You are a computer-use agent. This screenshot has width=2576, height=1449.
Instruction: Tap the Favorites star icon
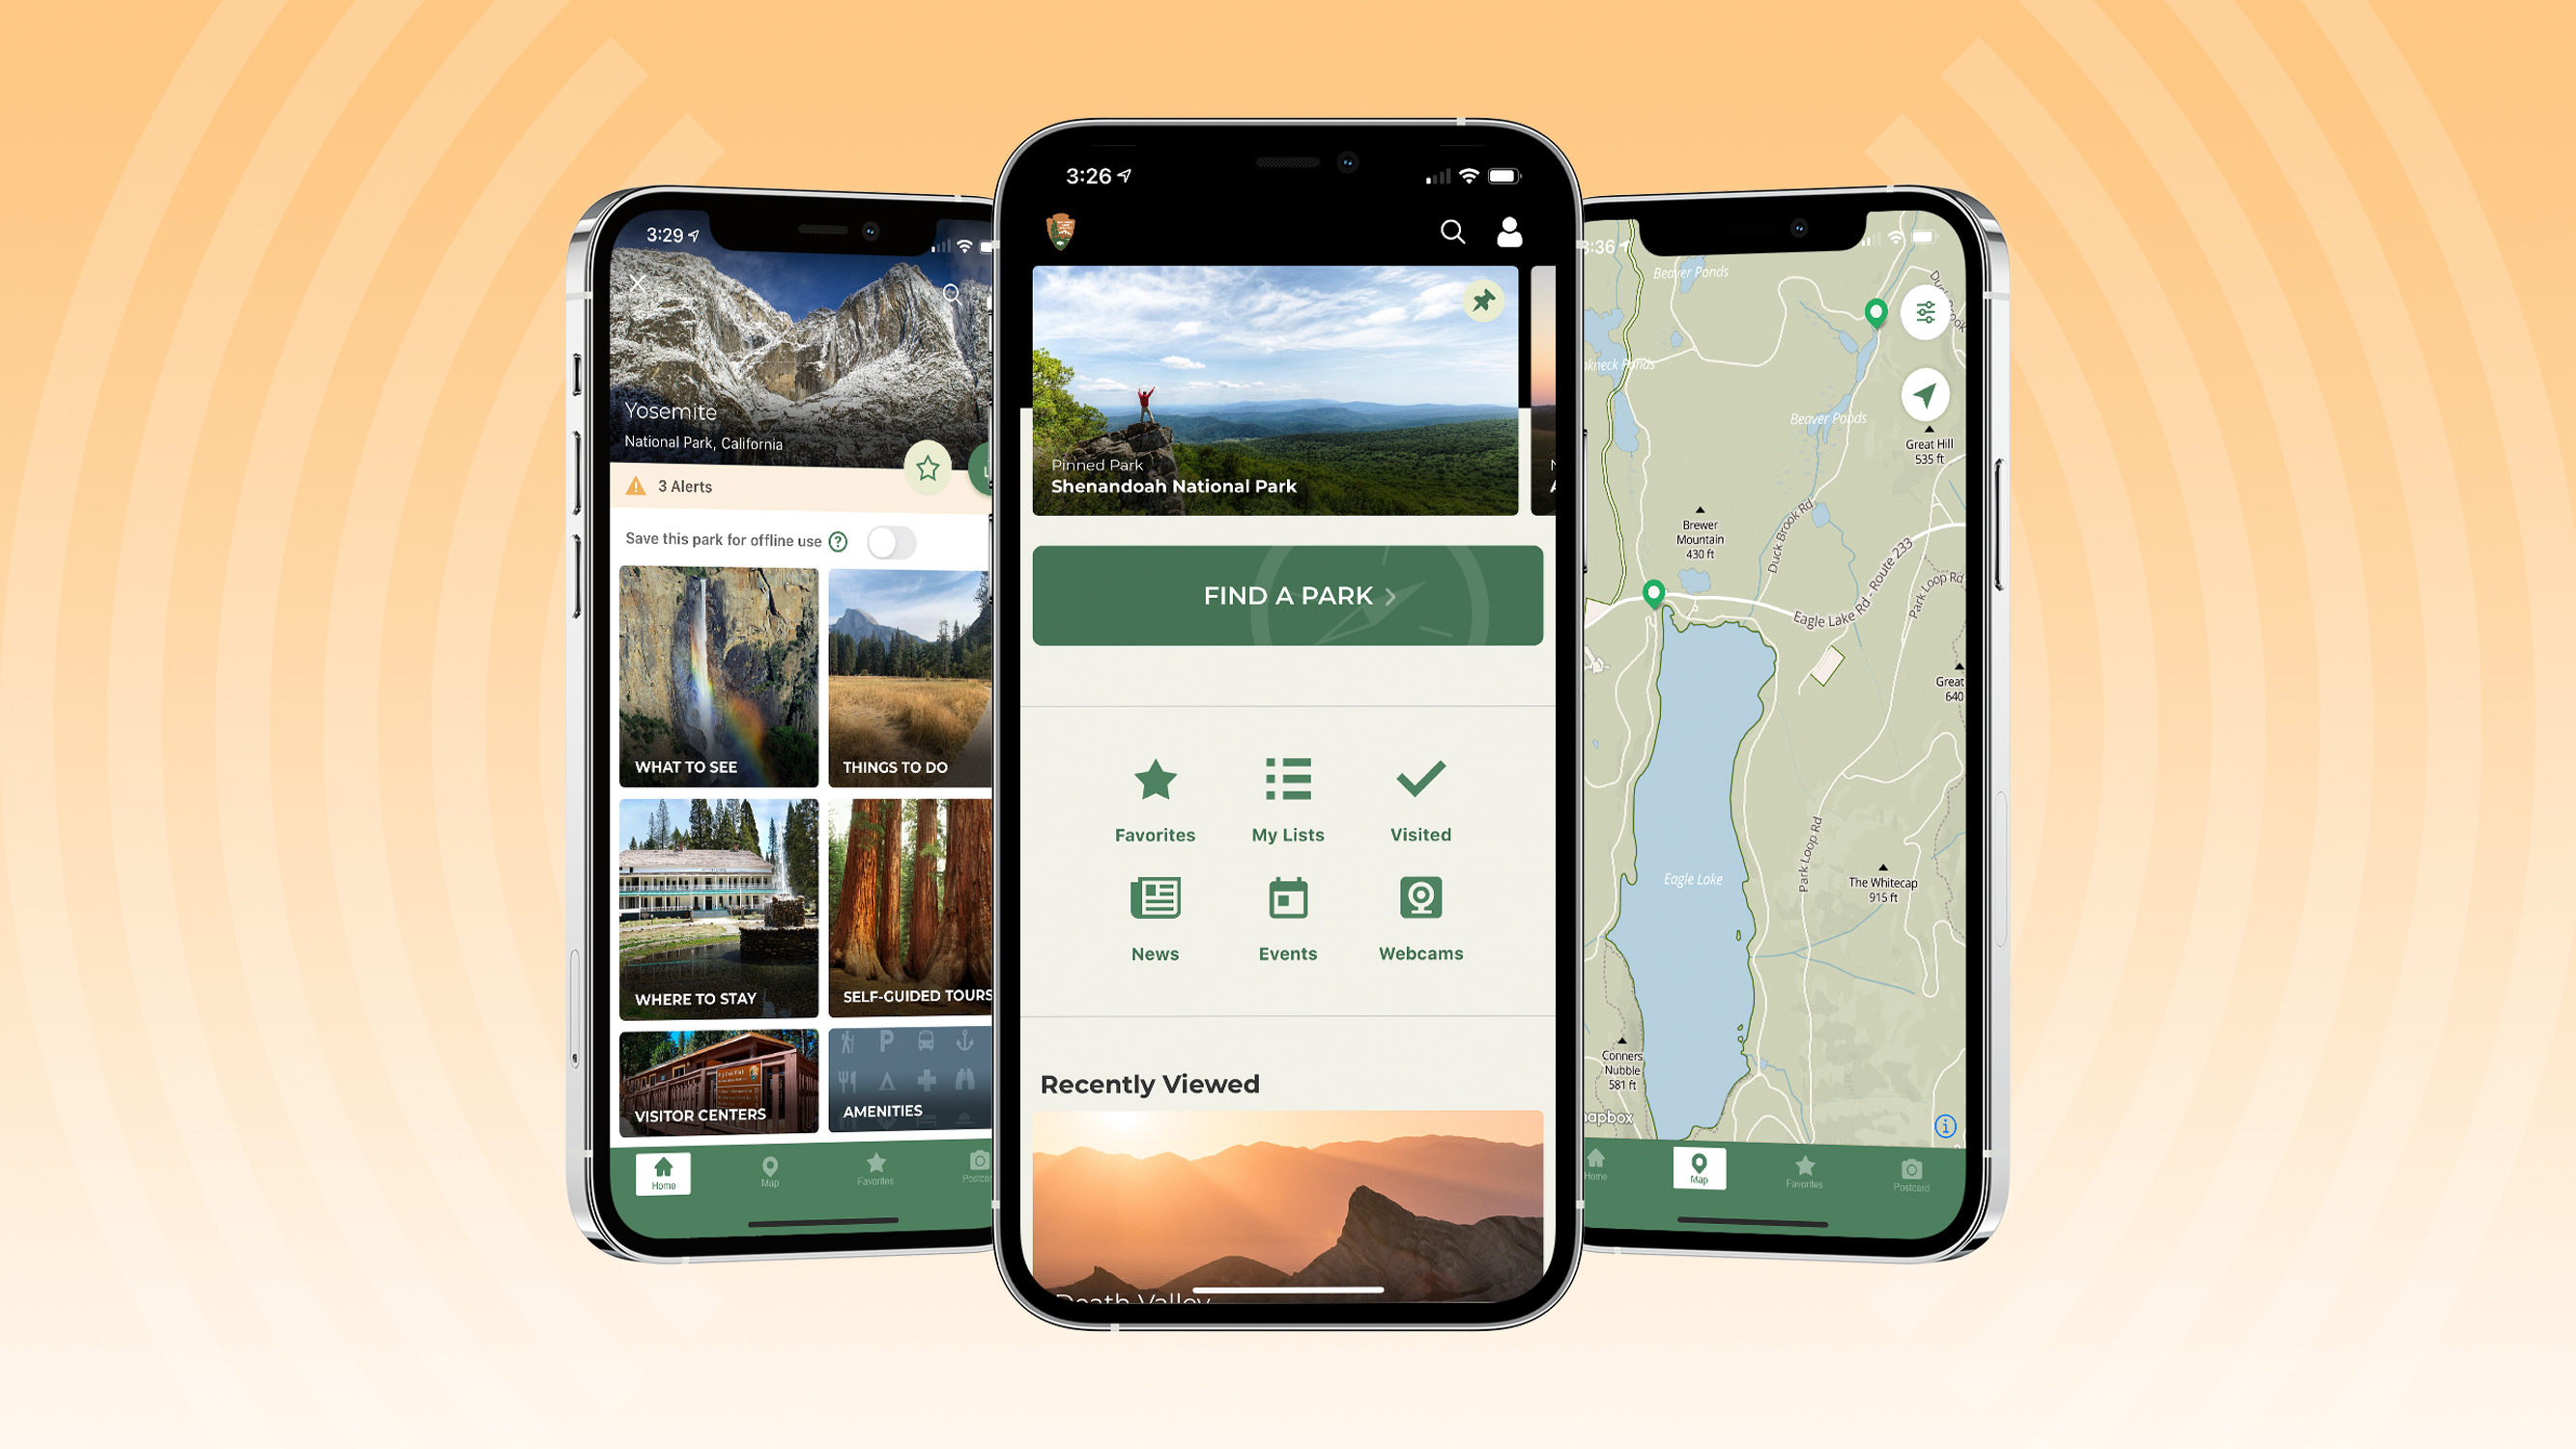pyautogui.click(x=1156, y=781)
